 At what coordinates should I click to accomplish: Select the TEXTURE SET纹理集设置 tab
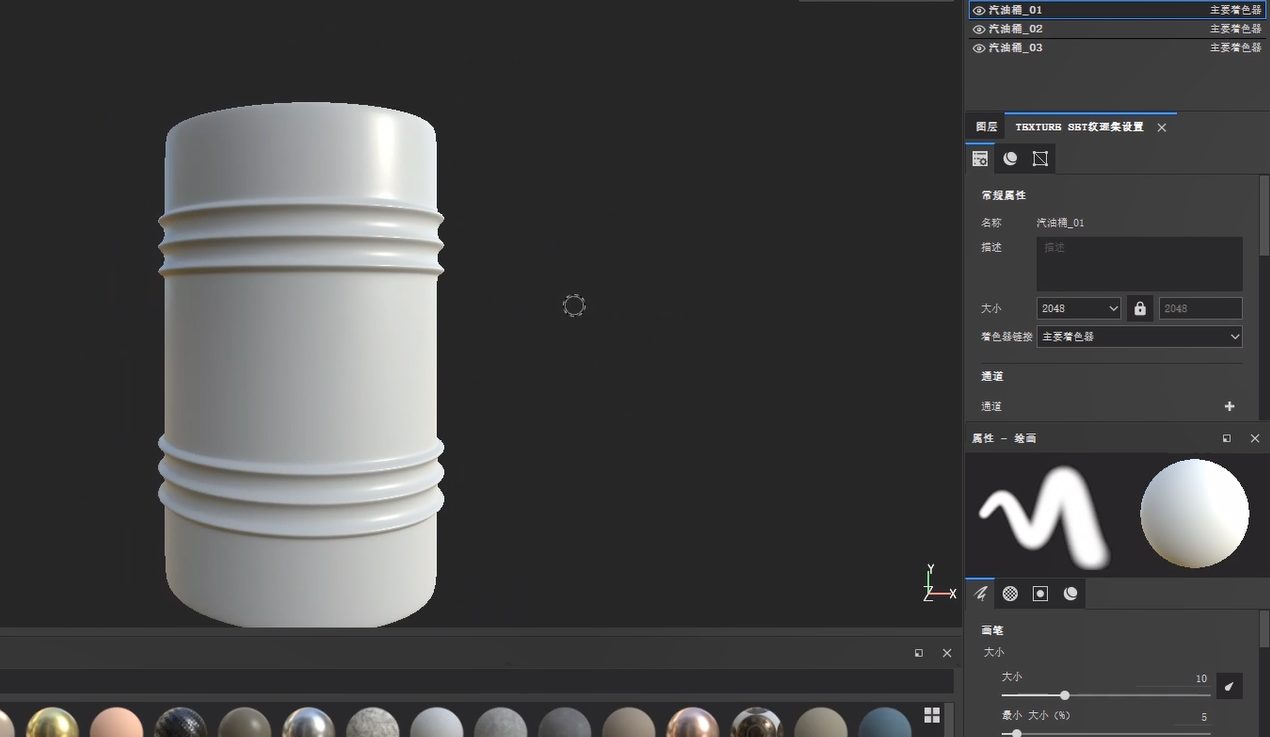(x=1079, y=127)
